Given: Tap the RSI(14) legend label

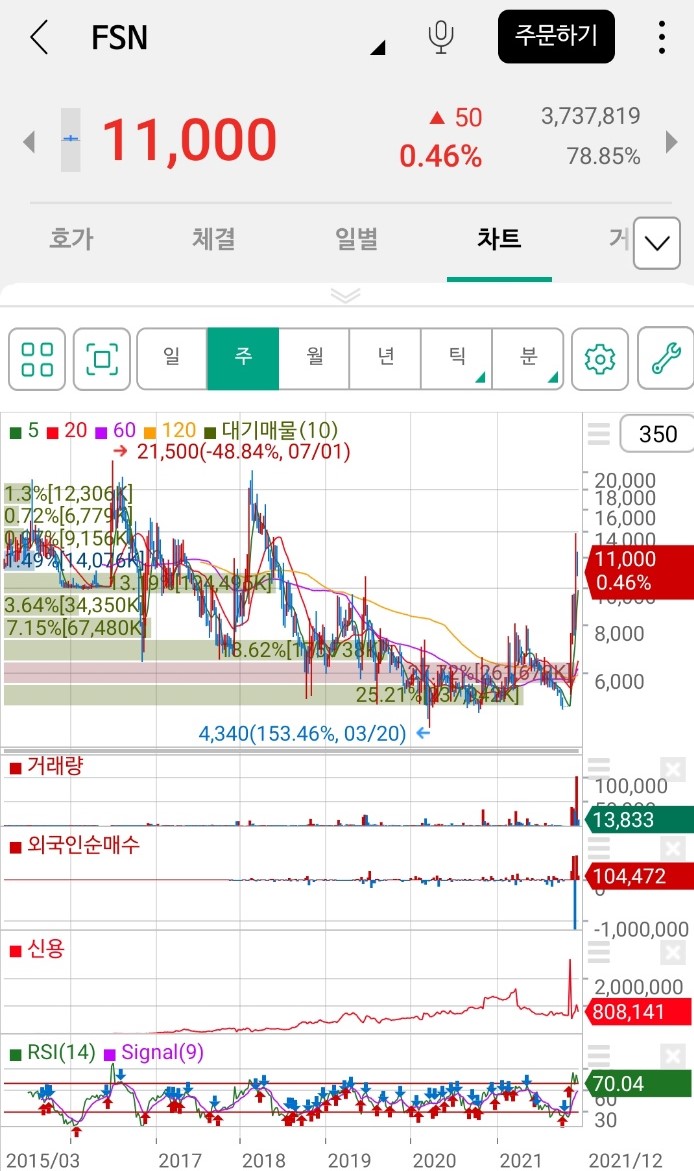Looking at the screenshot, I should (x=52, y=1052).
